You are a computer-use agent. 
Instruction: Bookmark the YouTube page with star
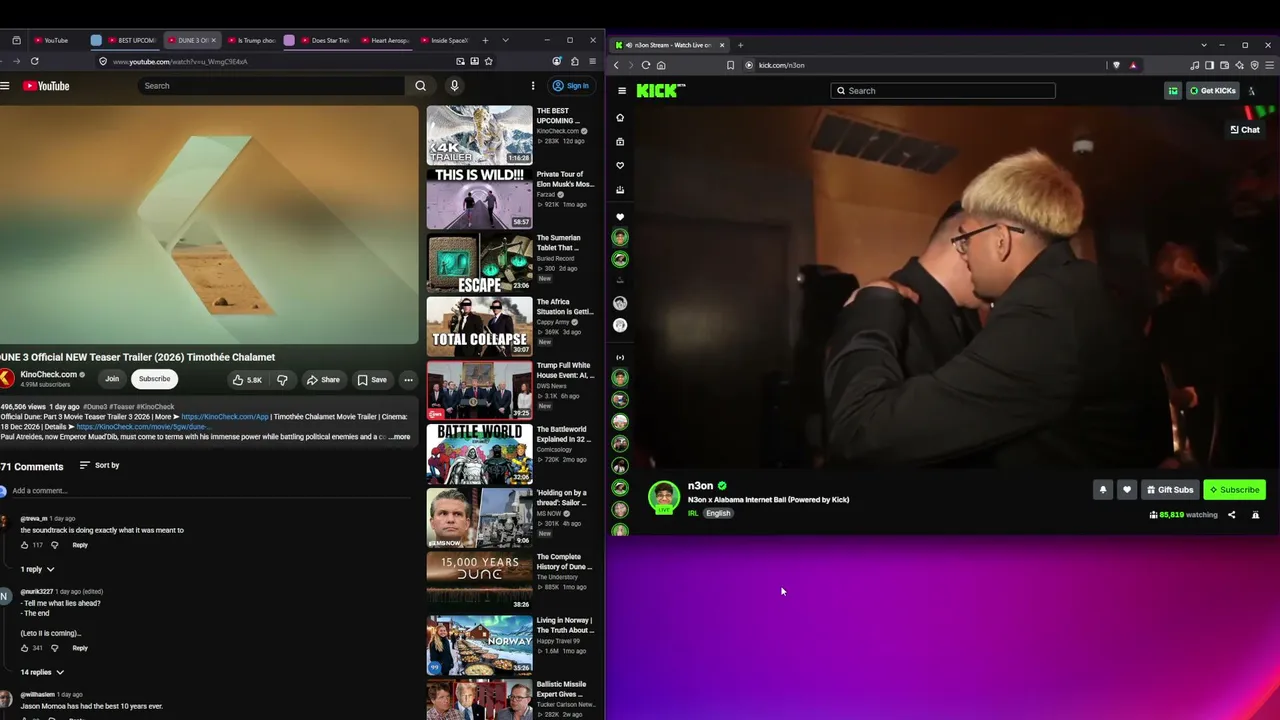488,61
